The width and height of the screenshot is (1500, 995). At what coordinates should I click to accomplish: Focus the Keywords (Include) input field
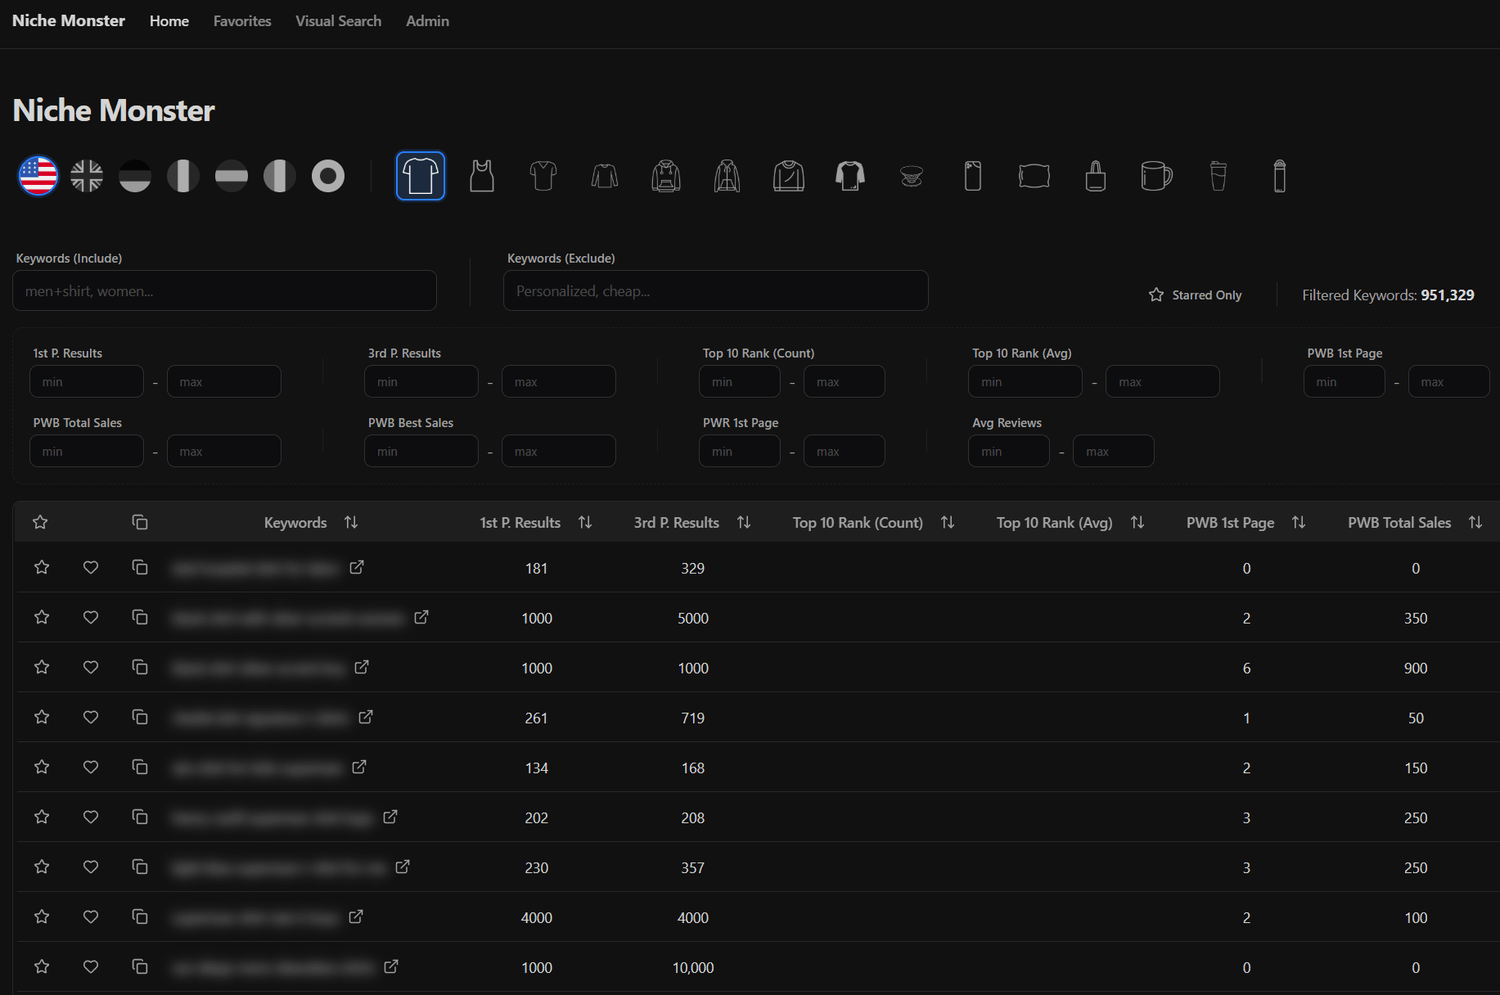coord(224,291)
